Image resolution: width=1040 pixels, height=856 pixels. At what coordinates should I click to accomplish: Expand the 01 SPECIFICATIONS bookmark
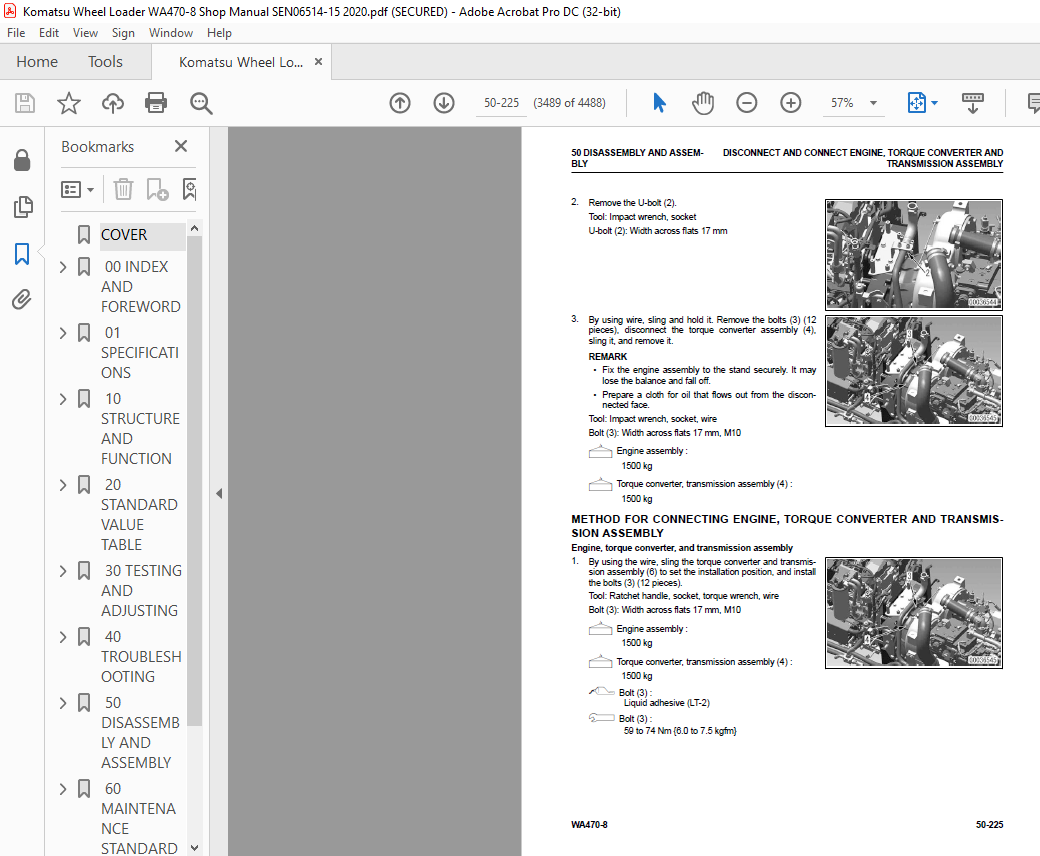(x=63, y=333)
